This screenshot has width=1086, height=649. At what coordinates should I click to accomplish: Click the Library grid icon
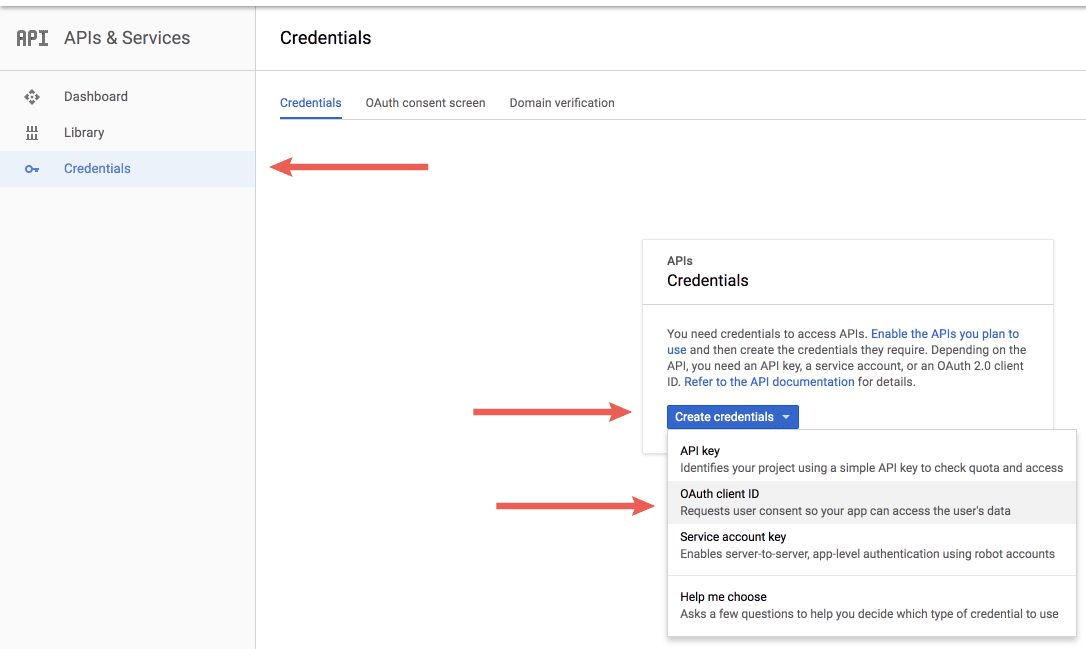coord(32,132)
